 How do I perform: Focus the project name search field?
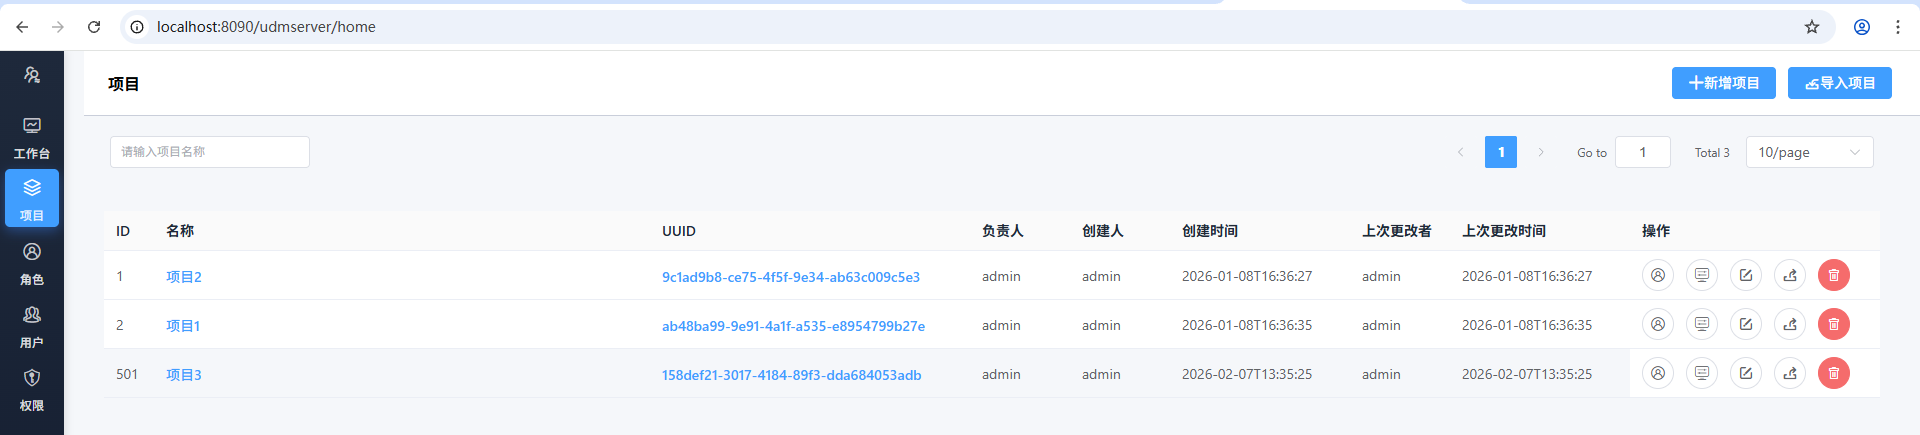210,152
